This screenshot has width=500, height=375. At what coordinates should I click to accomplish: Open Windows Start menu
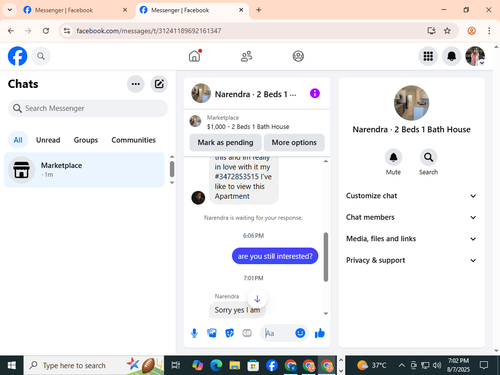click(x=11, y=366)
